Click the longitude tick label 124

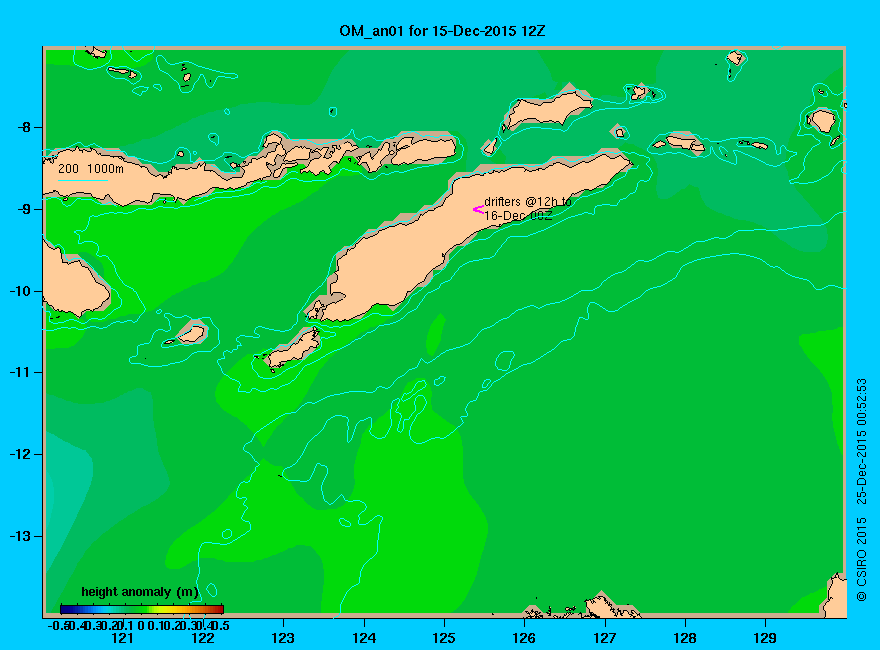pos(364,638)
